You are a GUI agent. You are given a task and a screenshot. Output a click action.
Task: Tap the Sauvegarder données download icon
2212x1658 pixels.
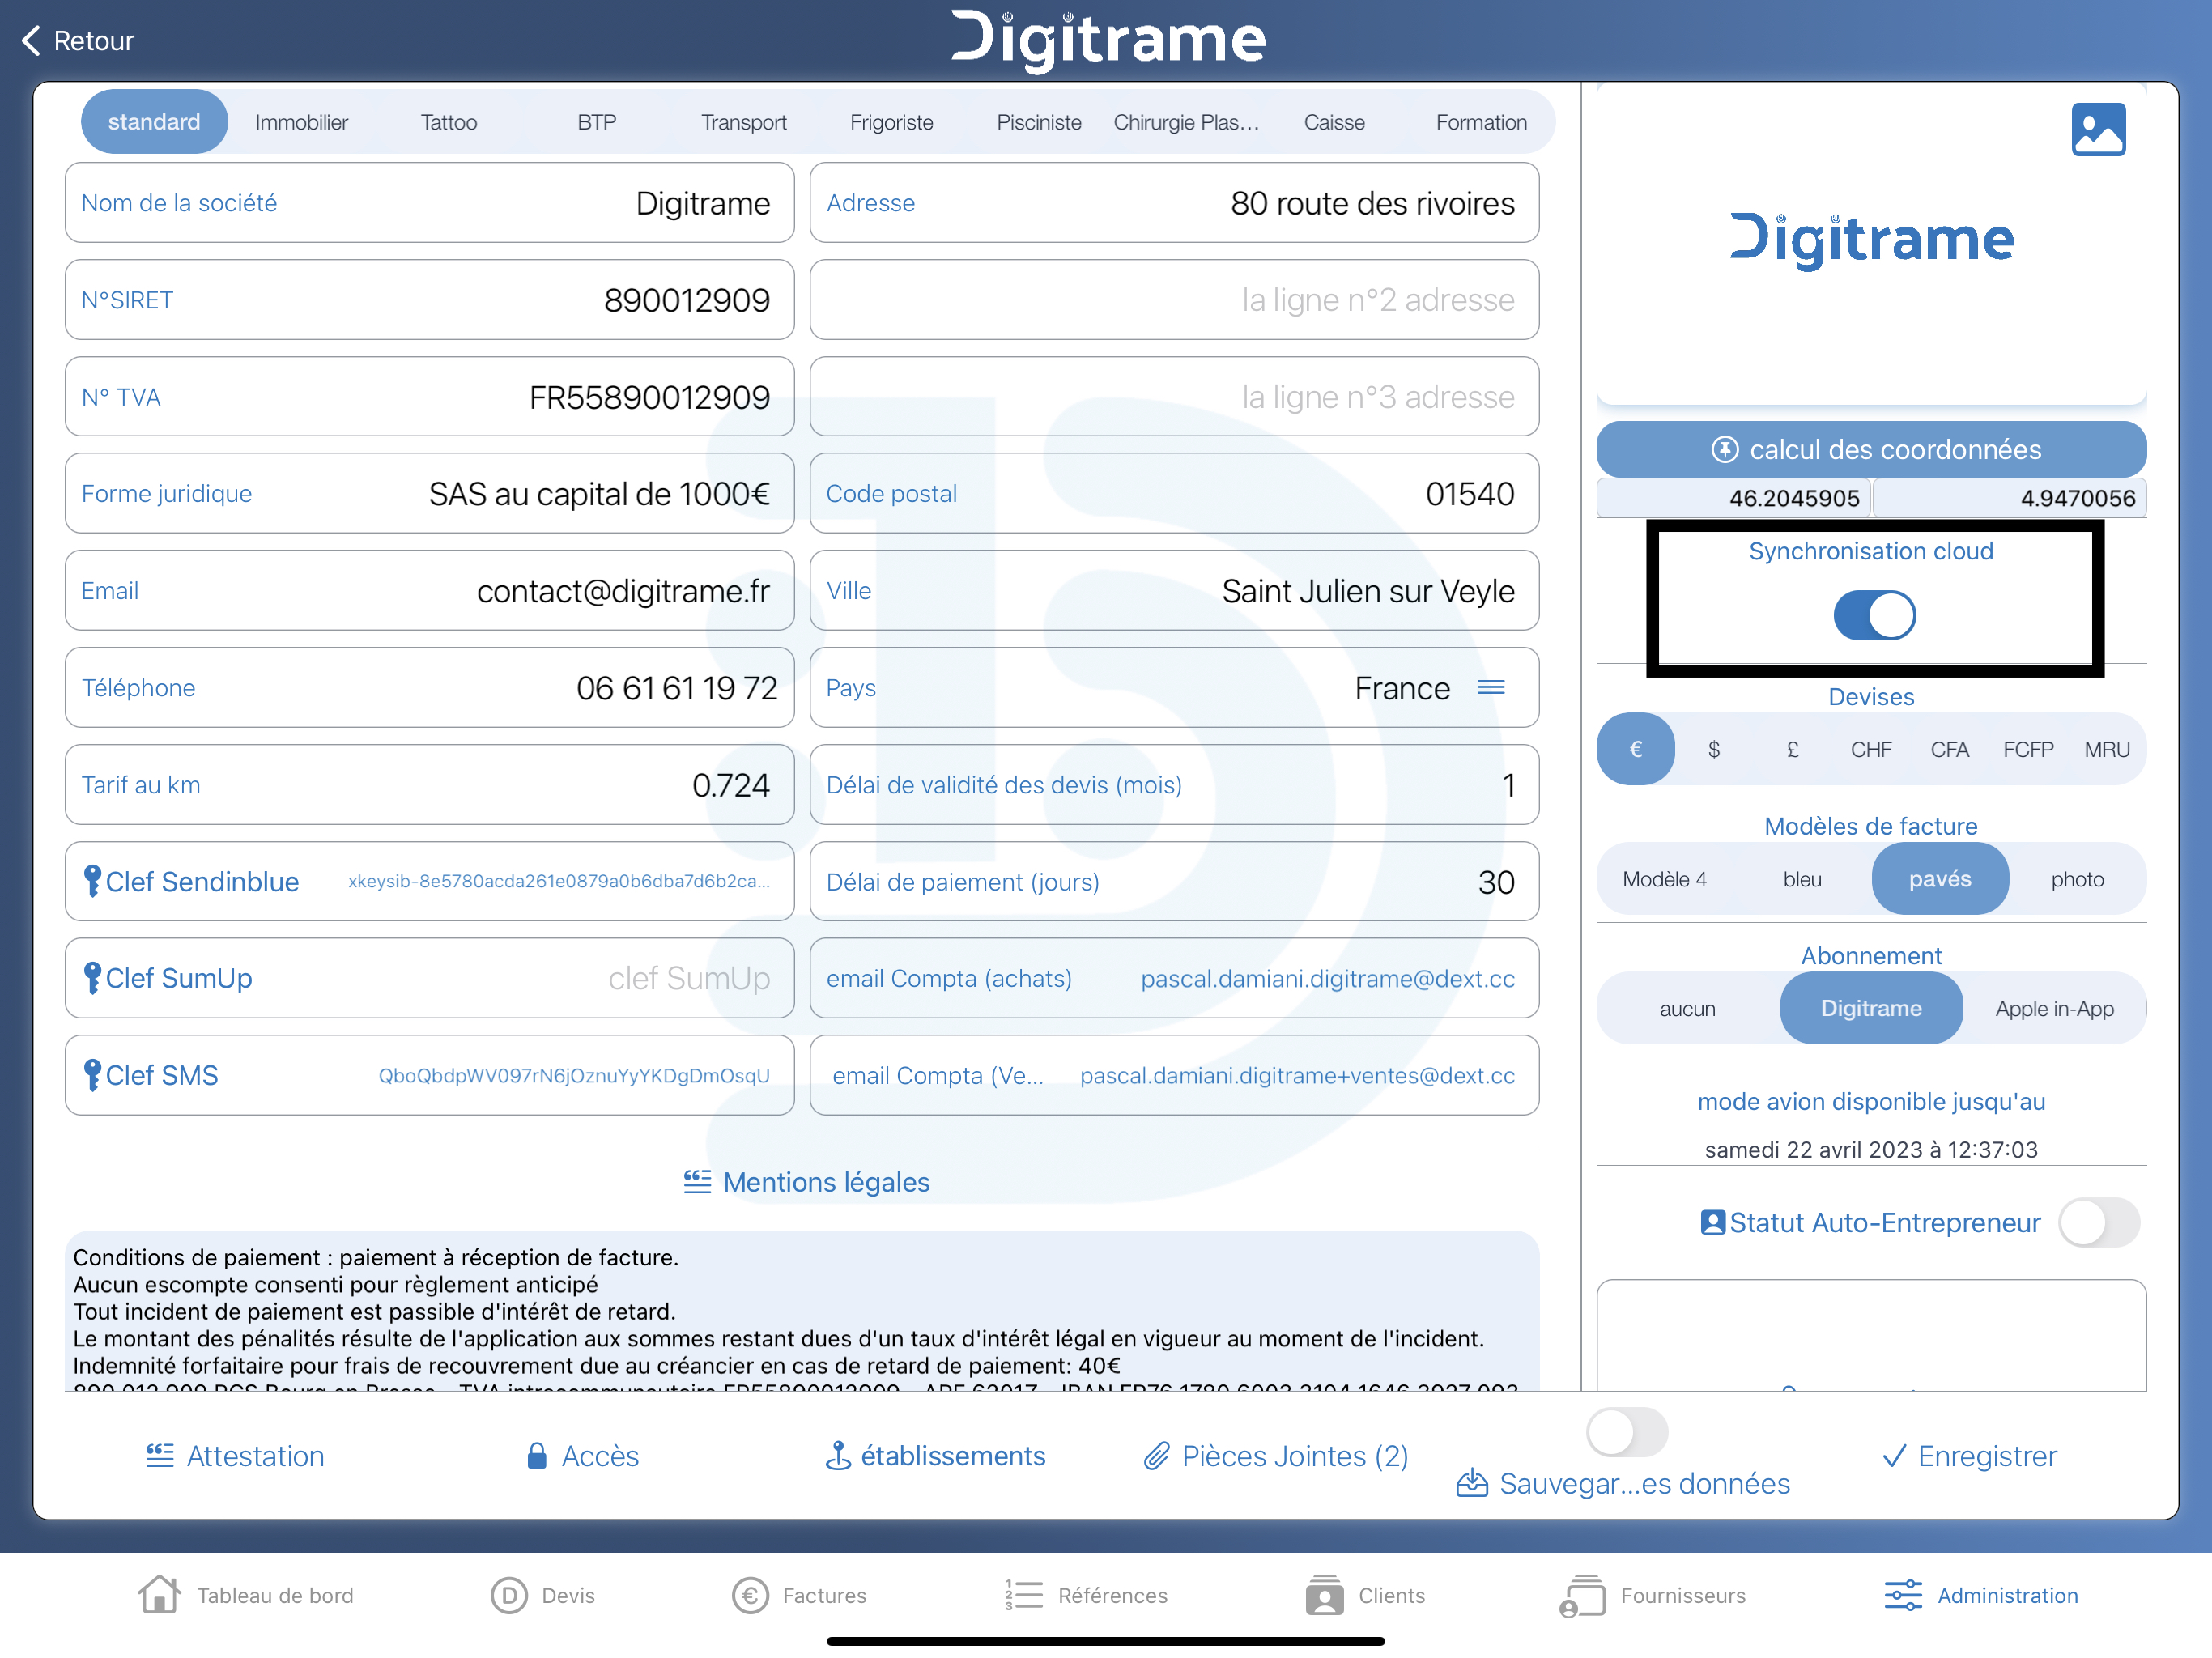click(x=1472, y=1483)
